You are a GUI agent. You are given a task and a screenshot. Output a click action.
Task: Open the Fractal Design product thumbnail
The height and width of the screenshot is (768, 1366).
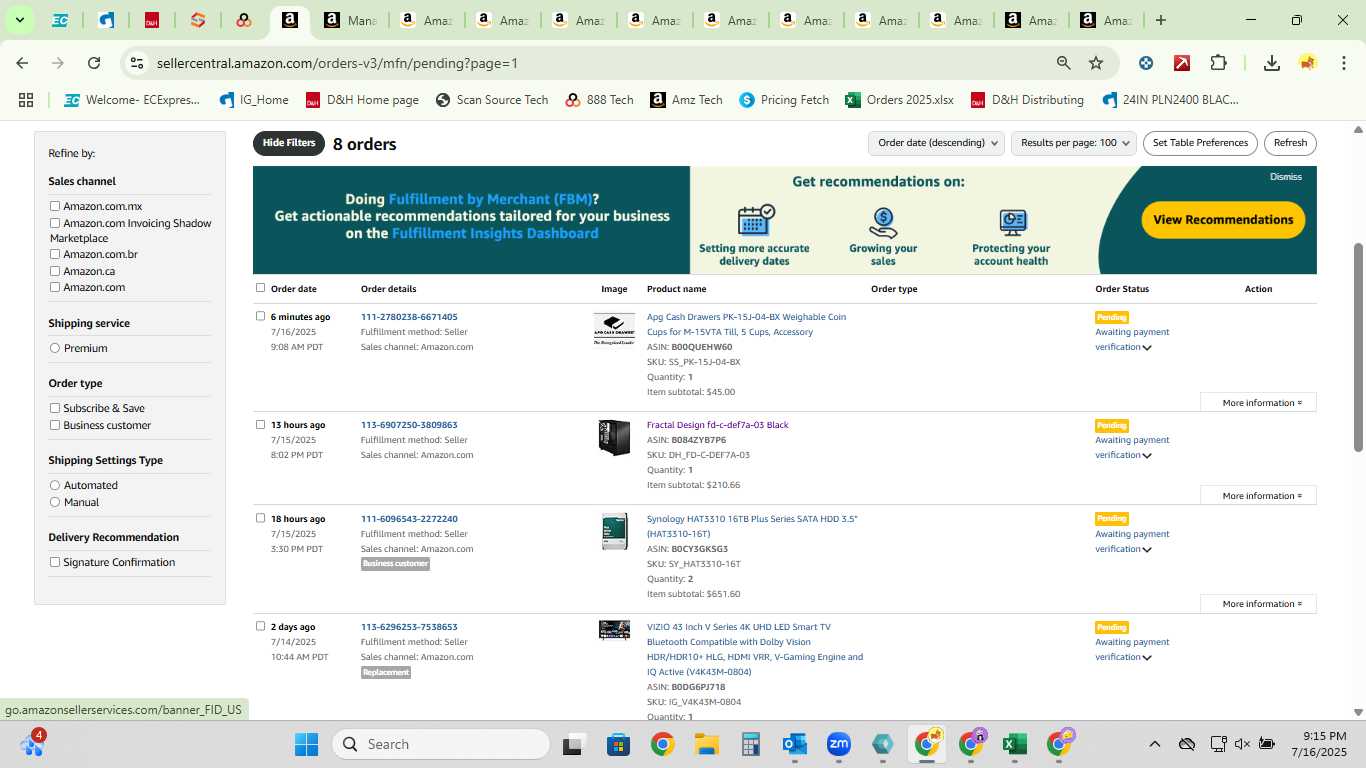(x=614, y=438)
